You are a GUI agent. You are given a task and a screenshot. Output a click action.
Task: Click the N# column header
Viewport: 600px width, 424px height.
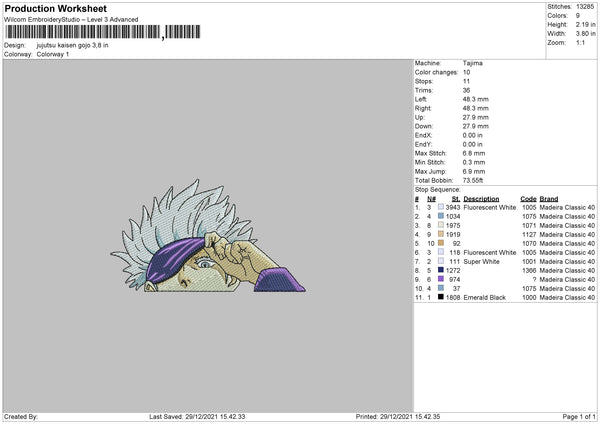431,199
